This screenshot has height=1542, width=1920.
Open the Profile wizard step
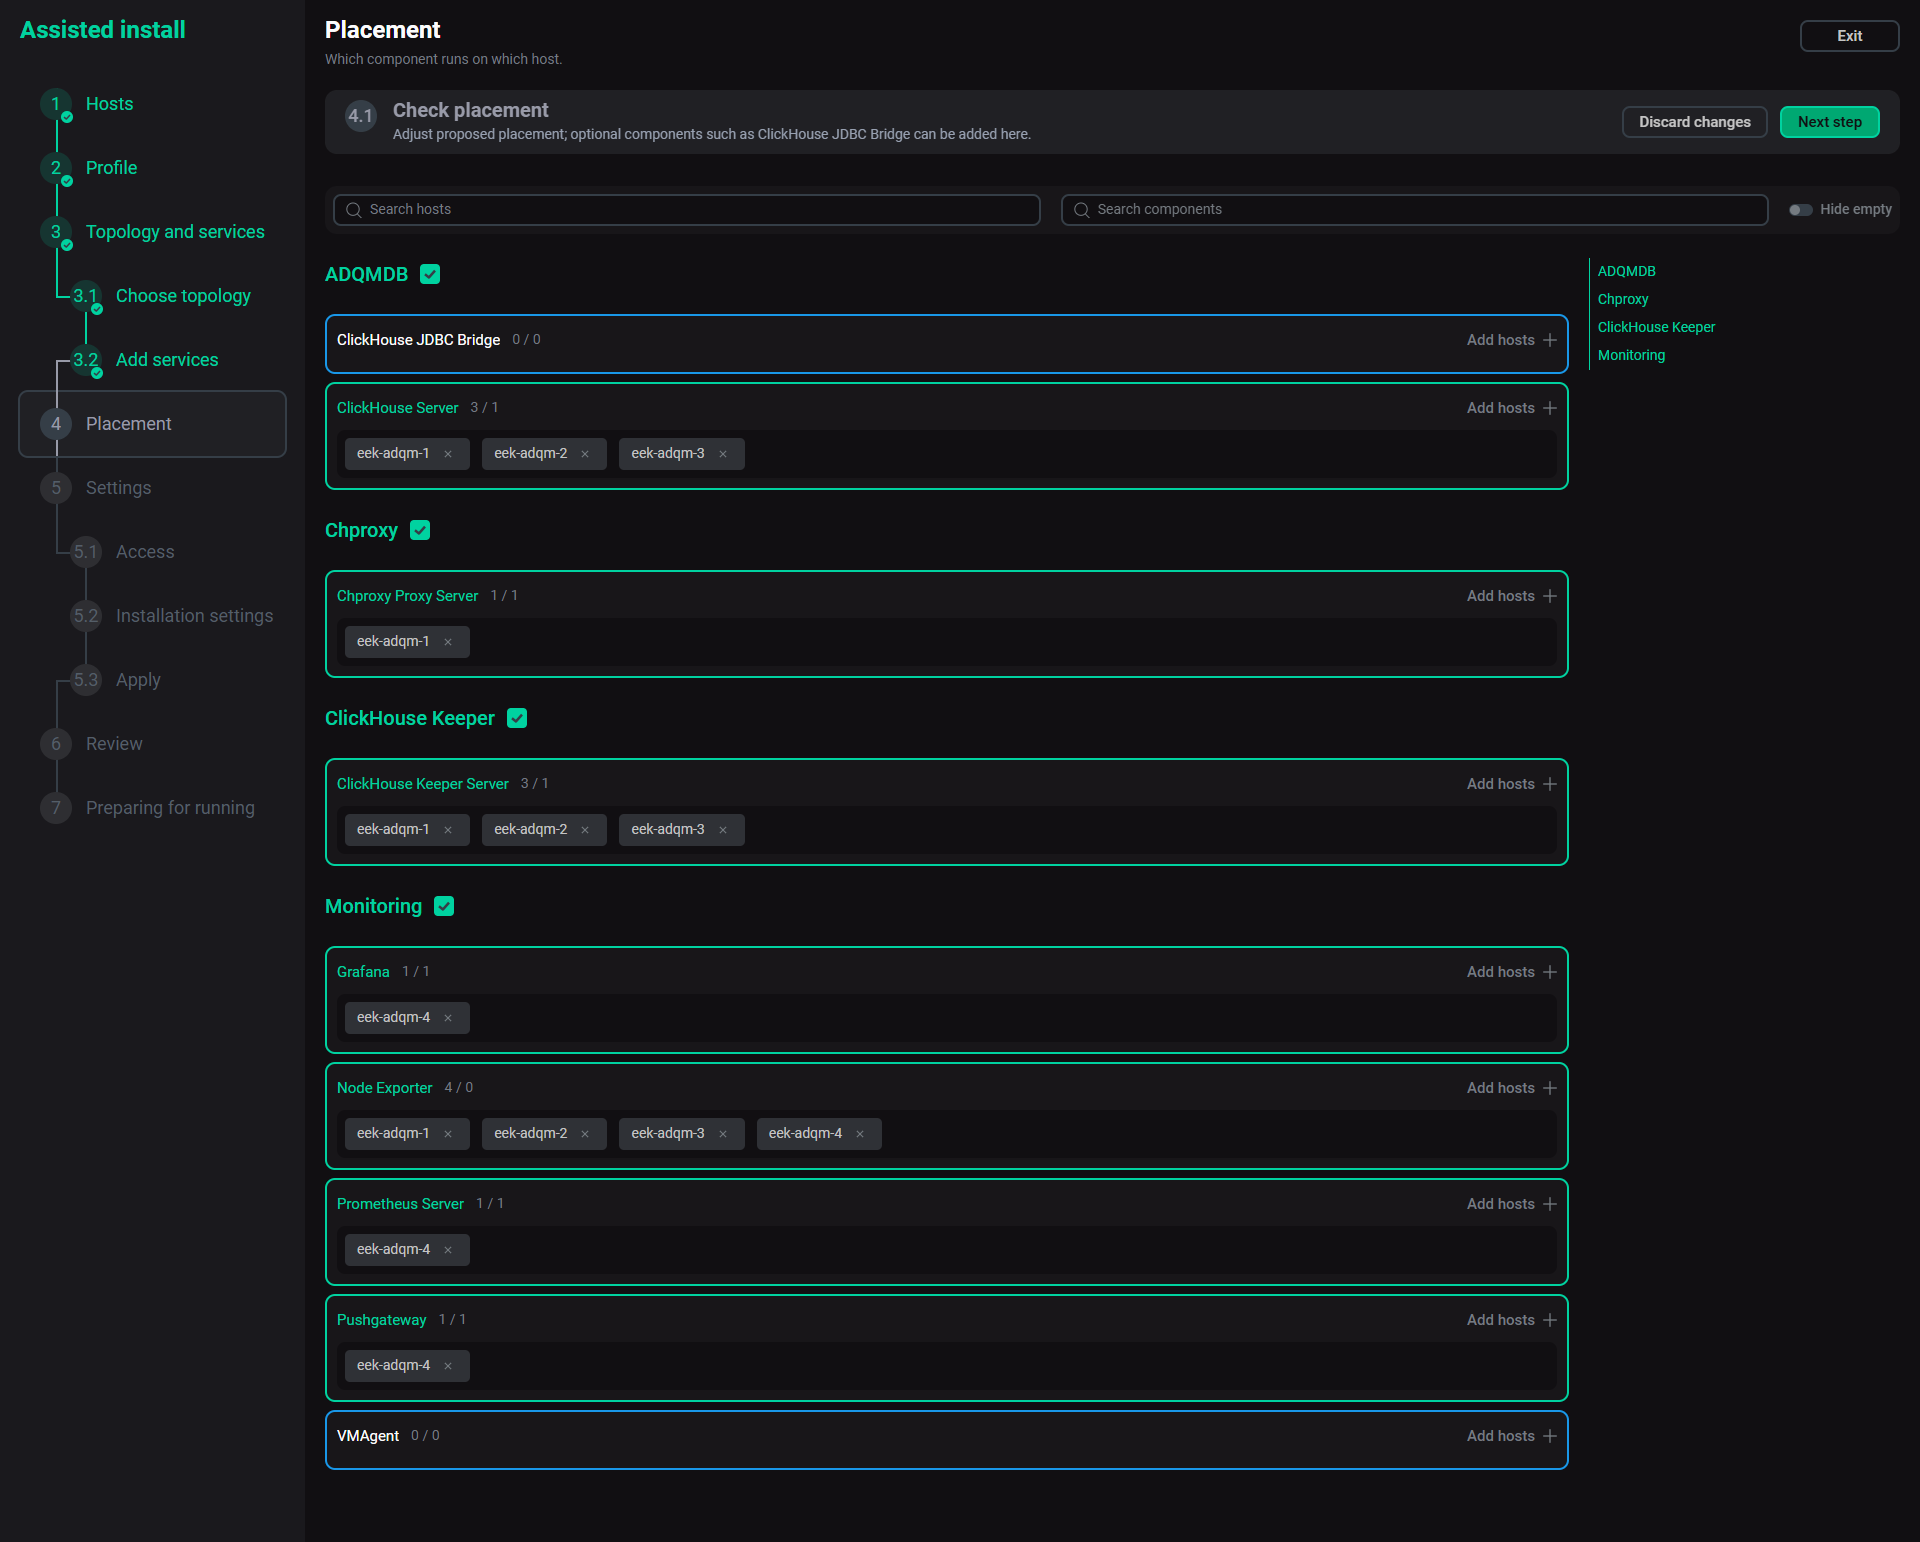111,168
